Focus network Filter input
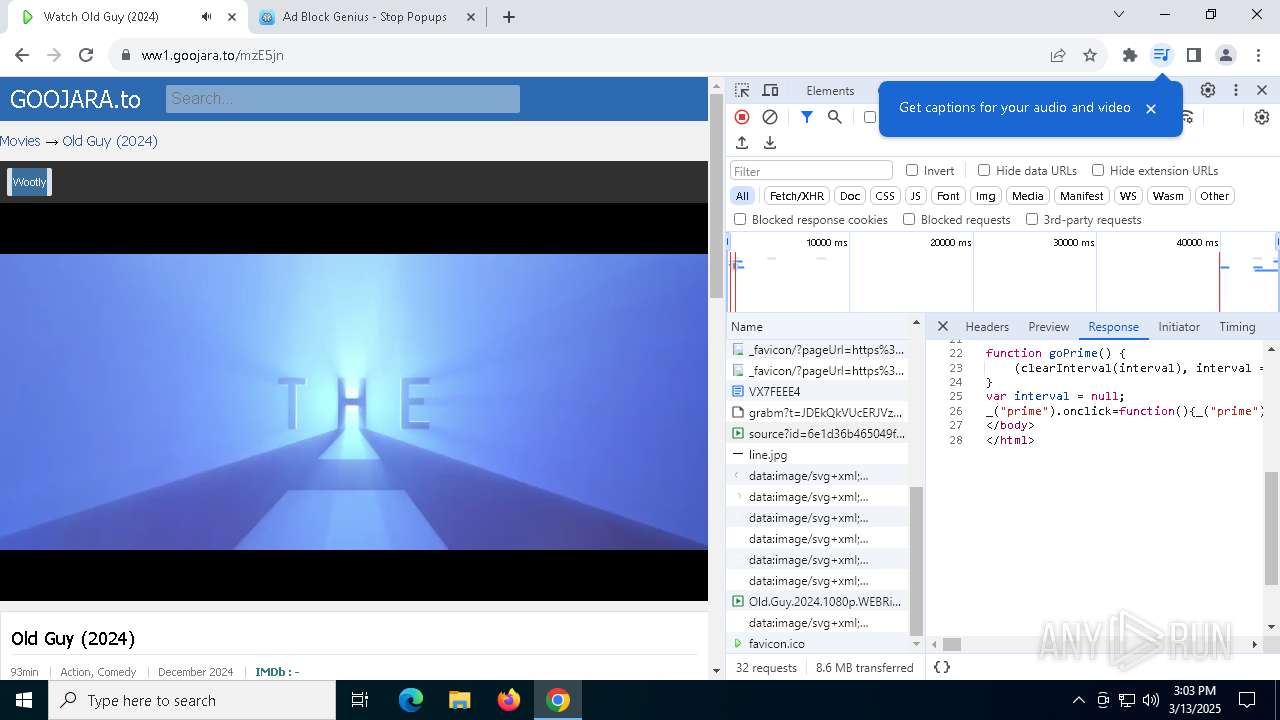 tap(811, 171)
